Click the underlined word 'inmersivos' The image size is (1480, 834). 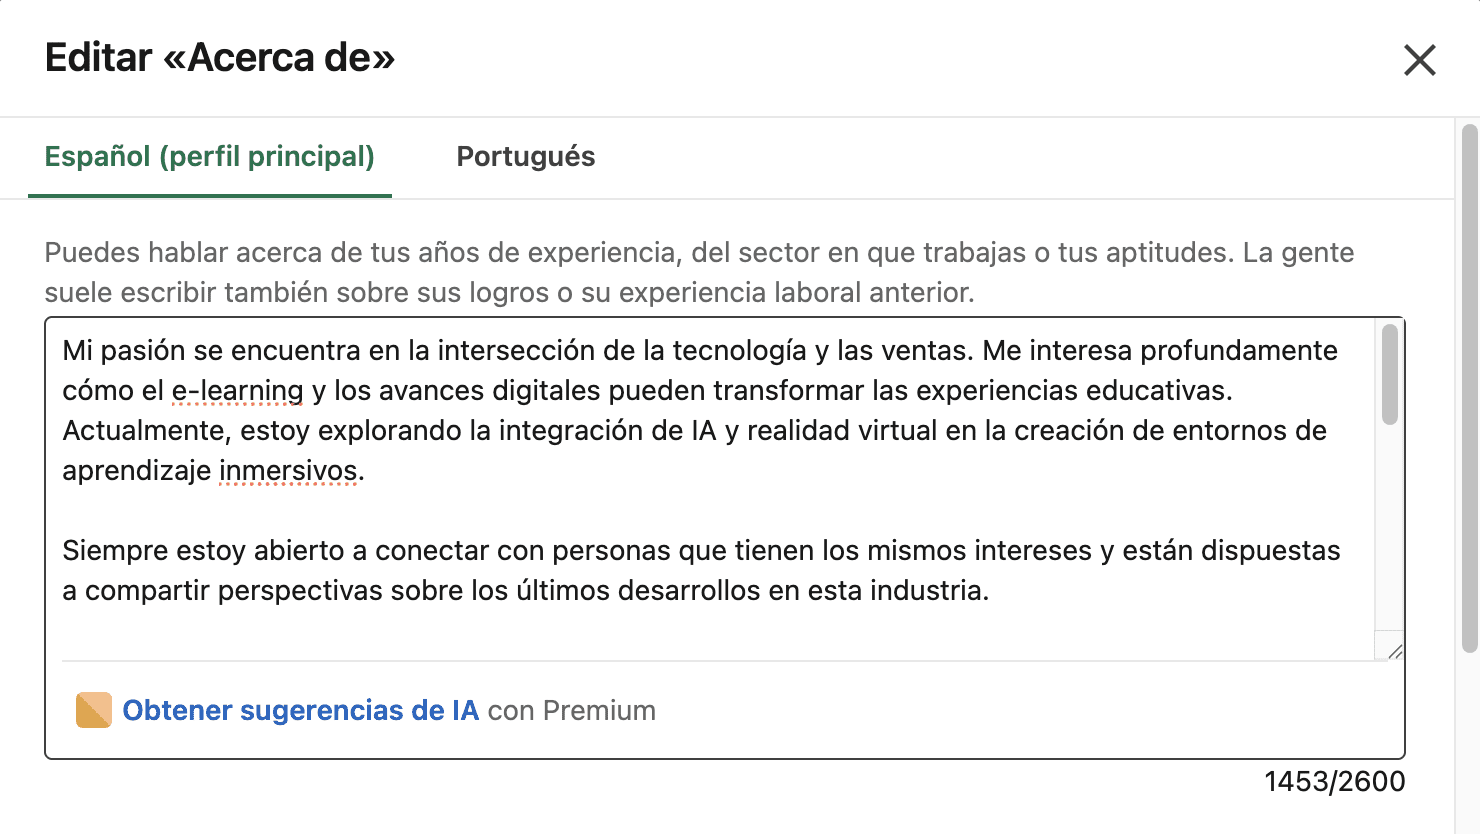[288, 470]
